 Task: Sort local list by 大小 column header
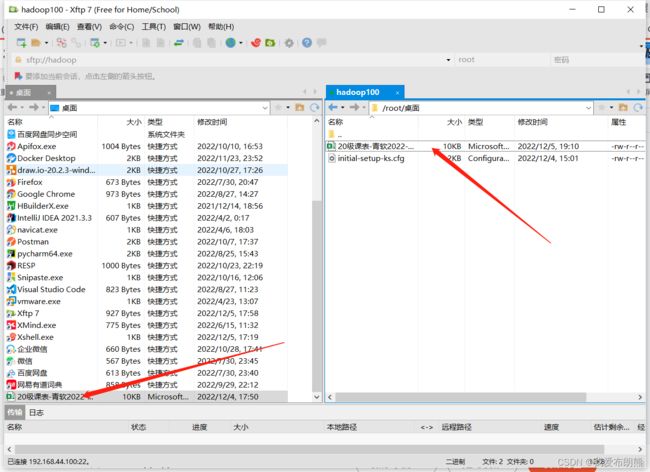121,122
